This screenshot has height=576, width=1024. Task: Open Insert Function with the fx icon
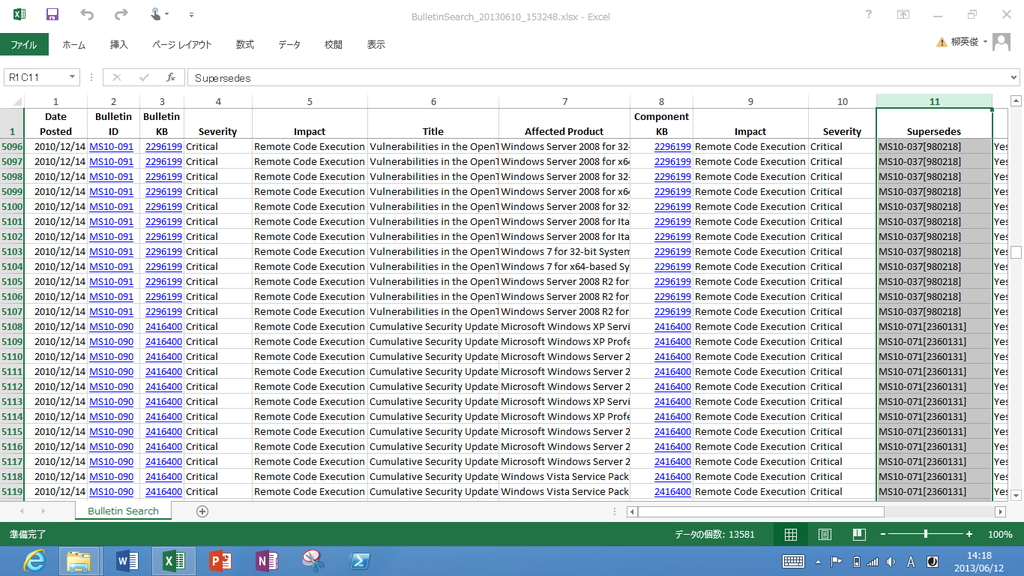click(170, 77)
